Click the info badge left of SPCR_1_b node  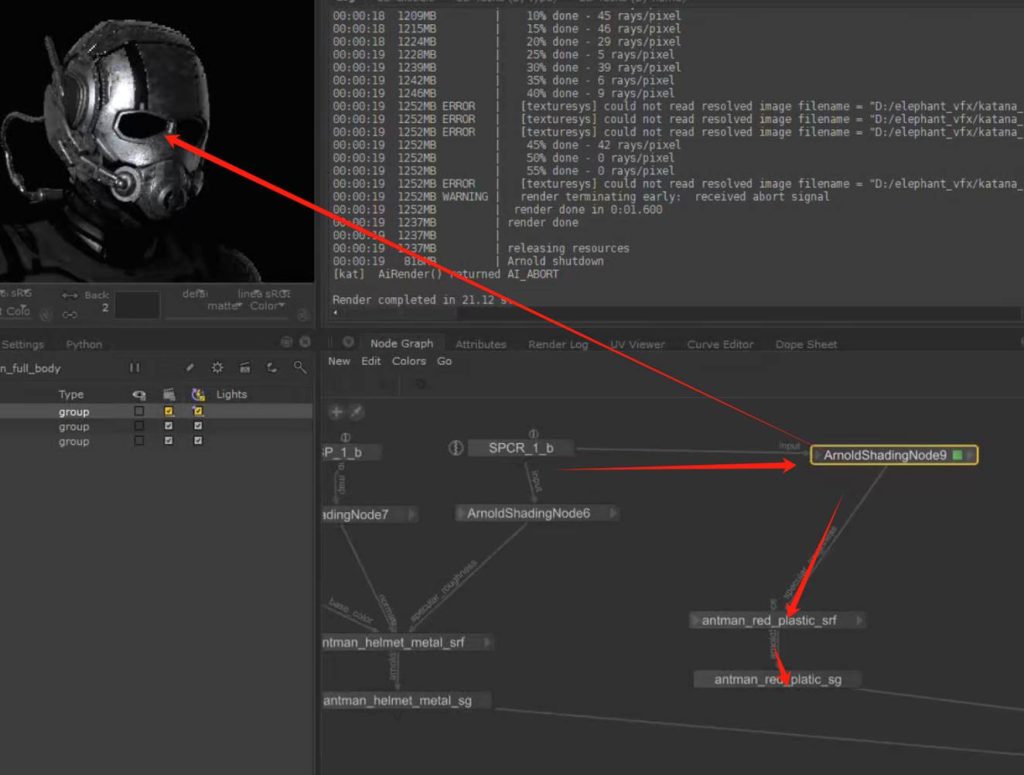456,448
